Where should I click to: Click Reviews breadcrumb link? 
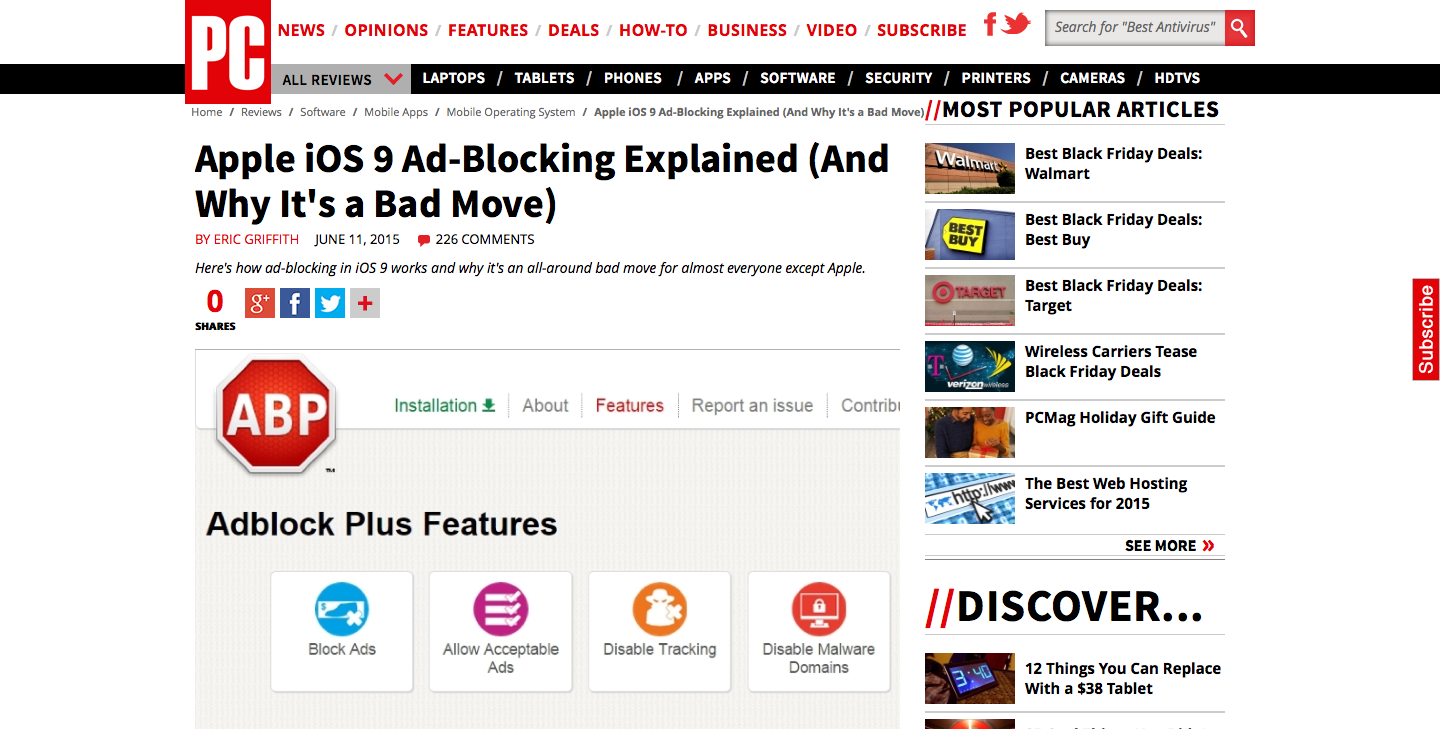pos(261,112)
